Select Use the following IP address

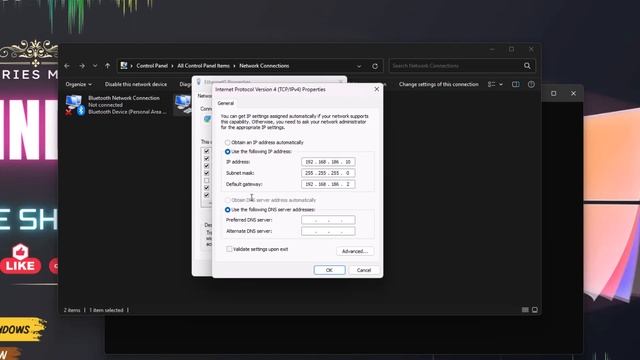227,151
